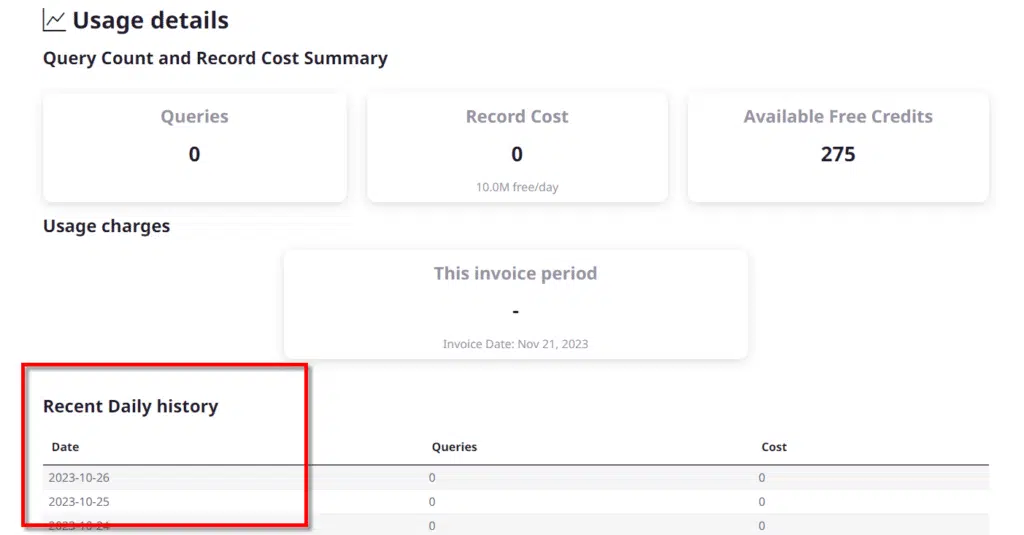Viewport: 1024px width, 535px height.
Task: Click the Invoice Date Nov 21, 2023 text
Action: [x=515, y=344]
